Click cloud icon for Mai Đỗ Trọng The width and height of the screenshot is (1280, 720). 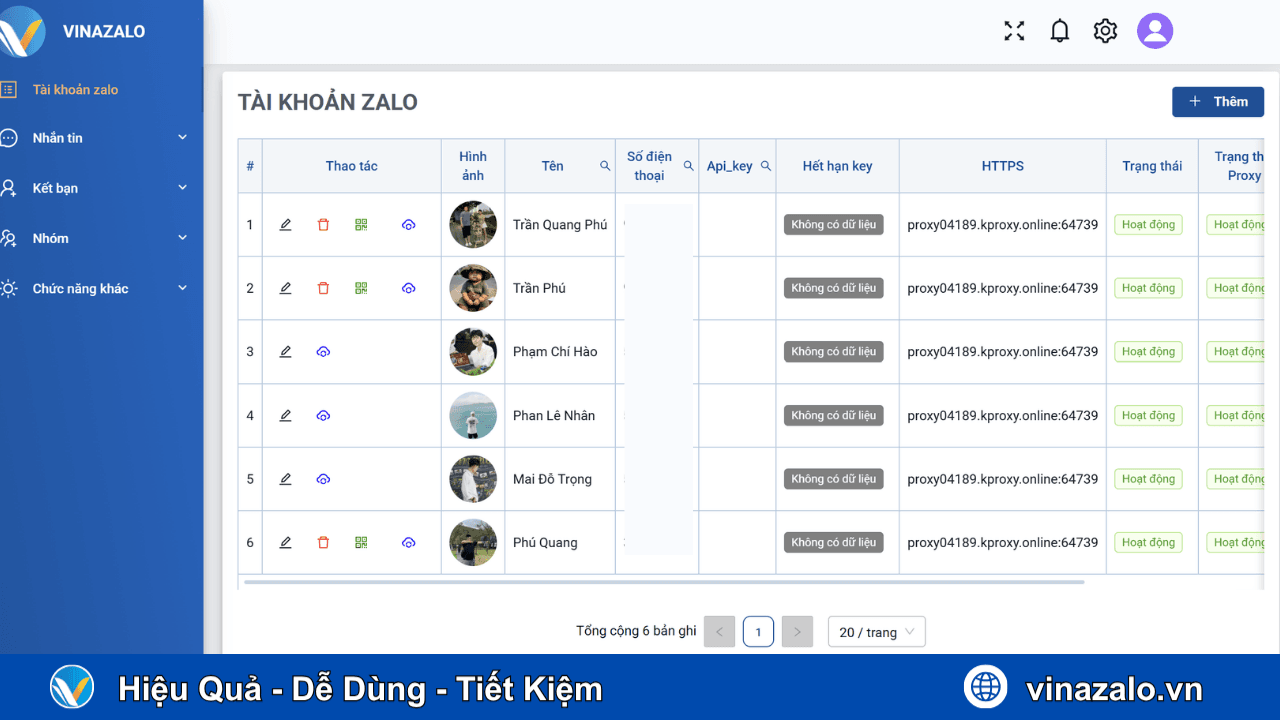(323, 479)
